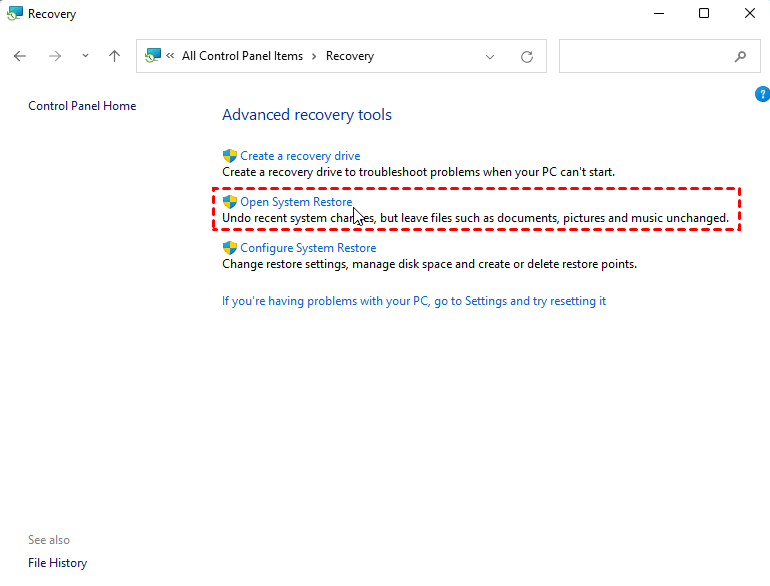Focus the Control Panel search box
The height and width of the screenshot is (586, 770).
click(645, 57)
